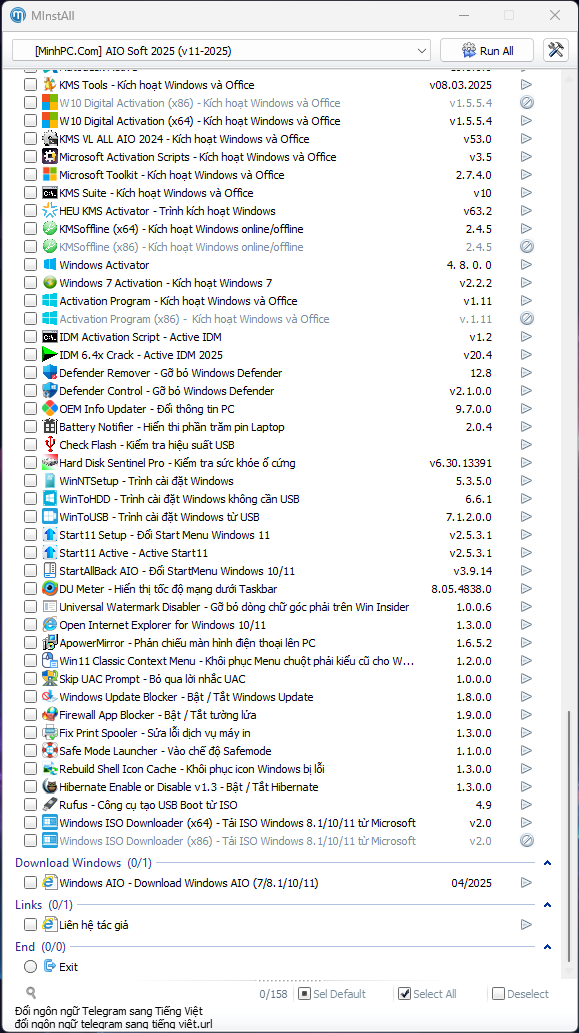
Task: Click the Windows 7 Activation icon
Action: (x=50, y=283)
